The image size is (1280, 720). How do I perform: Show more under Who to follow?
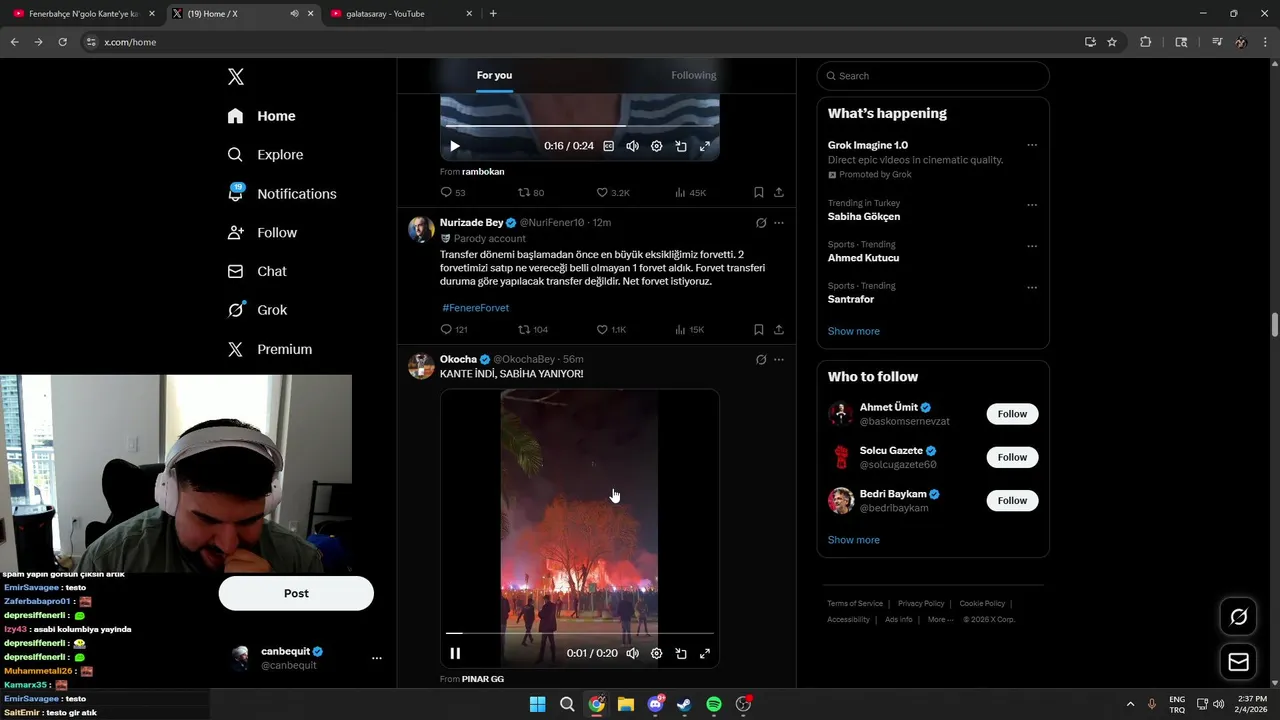pos(854,540)
